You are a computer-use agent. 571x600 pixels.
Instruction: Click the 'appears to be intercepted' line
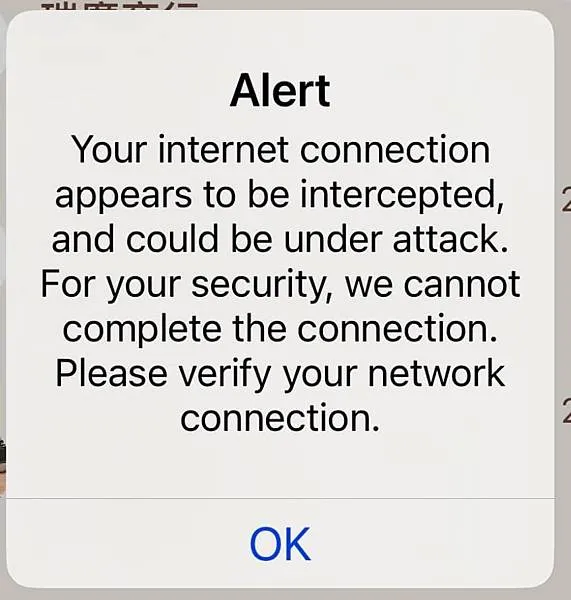pos(280,196)
